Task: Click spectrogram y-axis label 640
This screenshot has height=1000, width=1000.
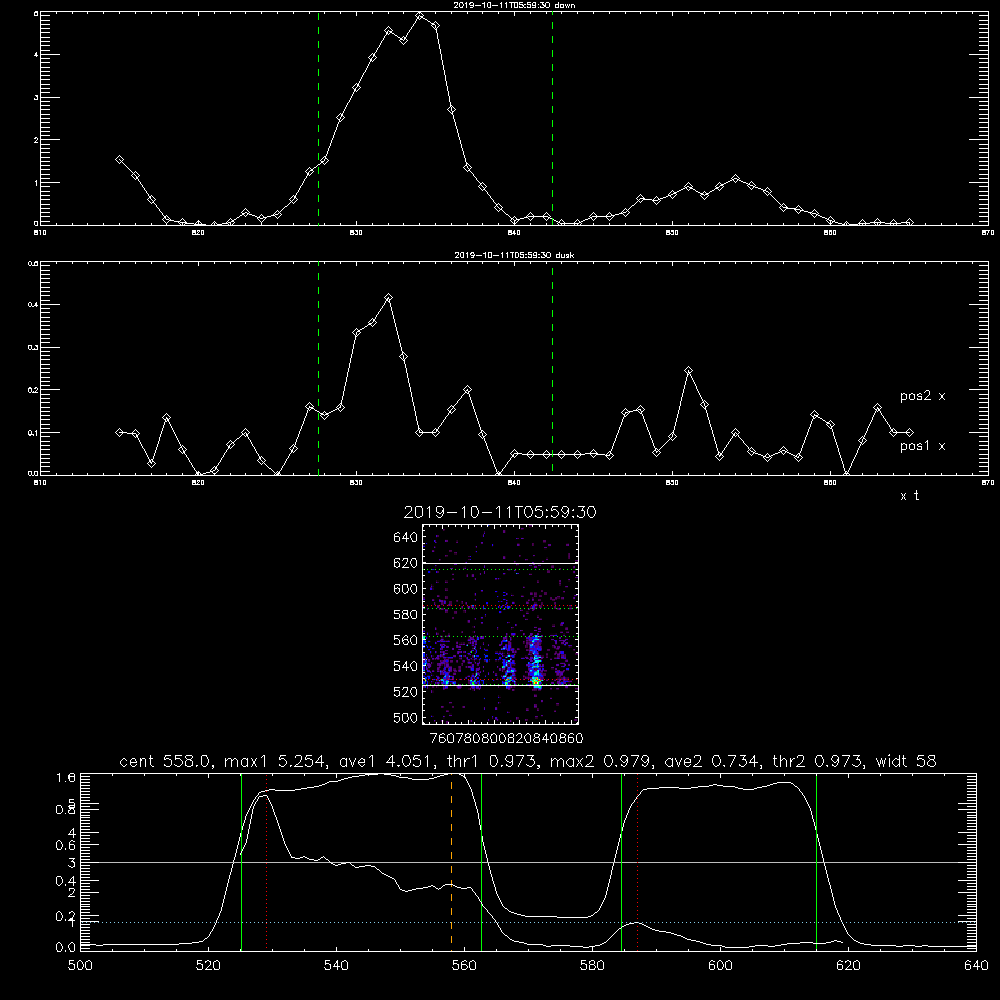Action: click(x=405, y=538)
